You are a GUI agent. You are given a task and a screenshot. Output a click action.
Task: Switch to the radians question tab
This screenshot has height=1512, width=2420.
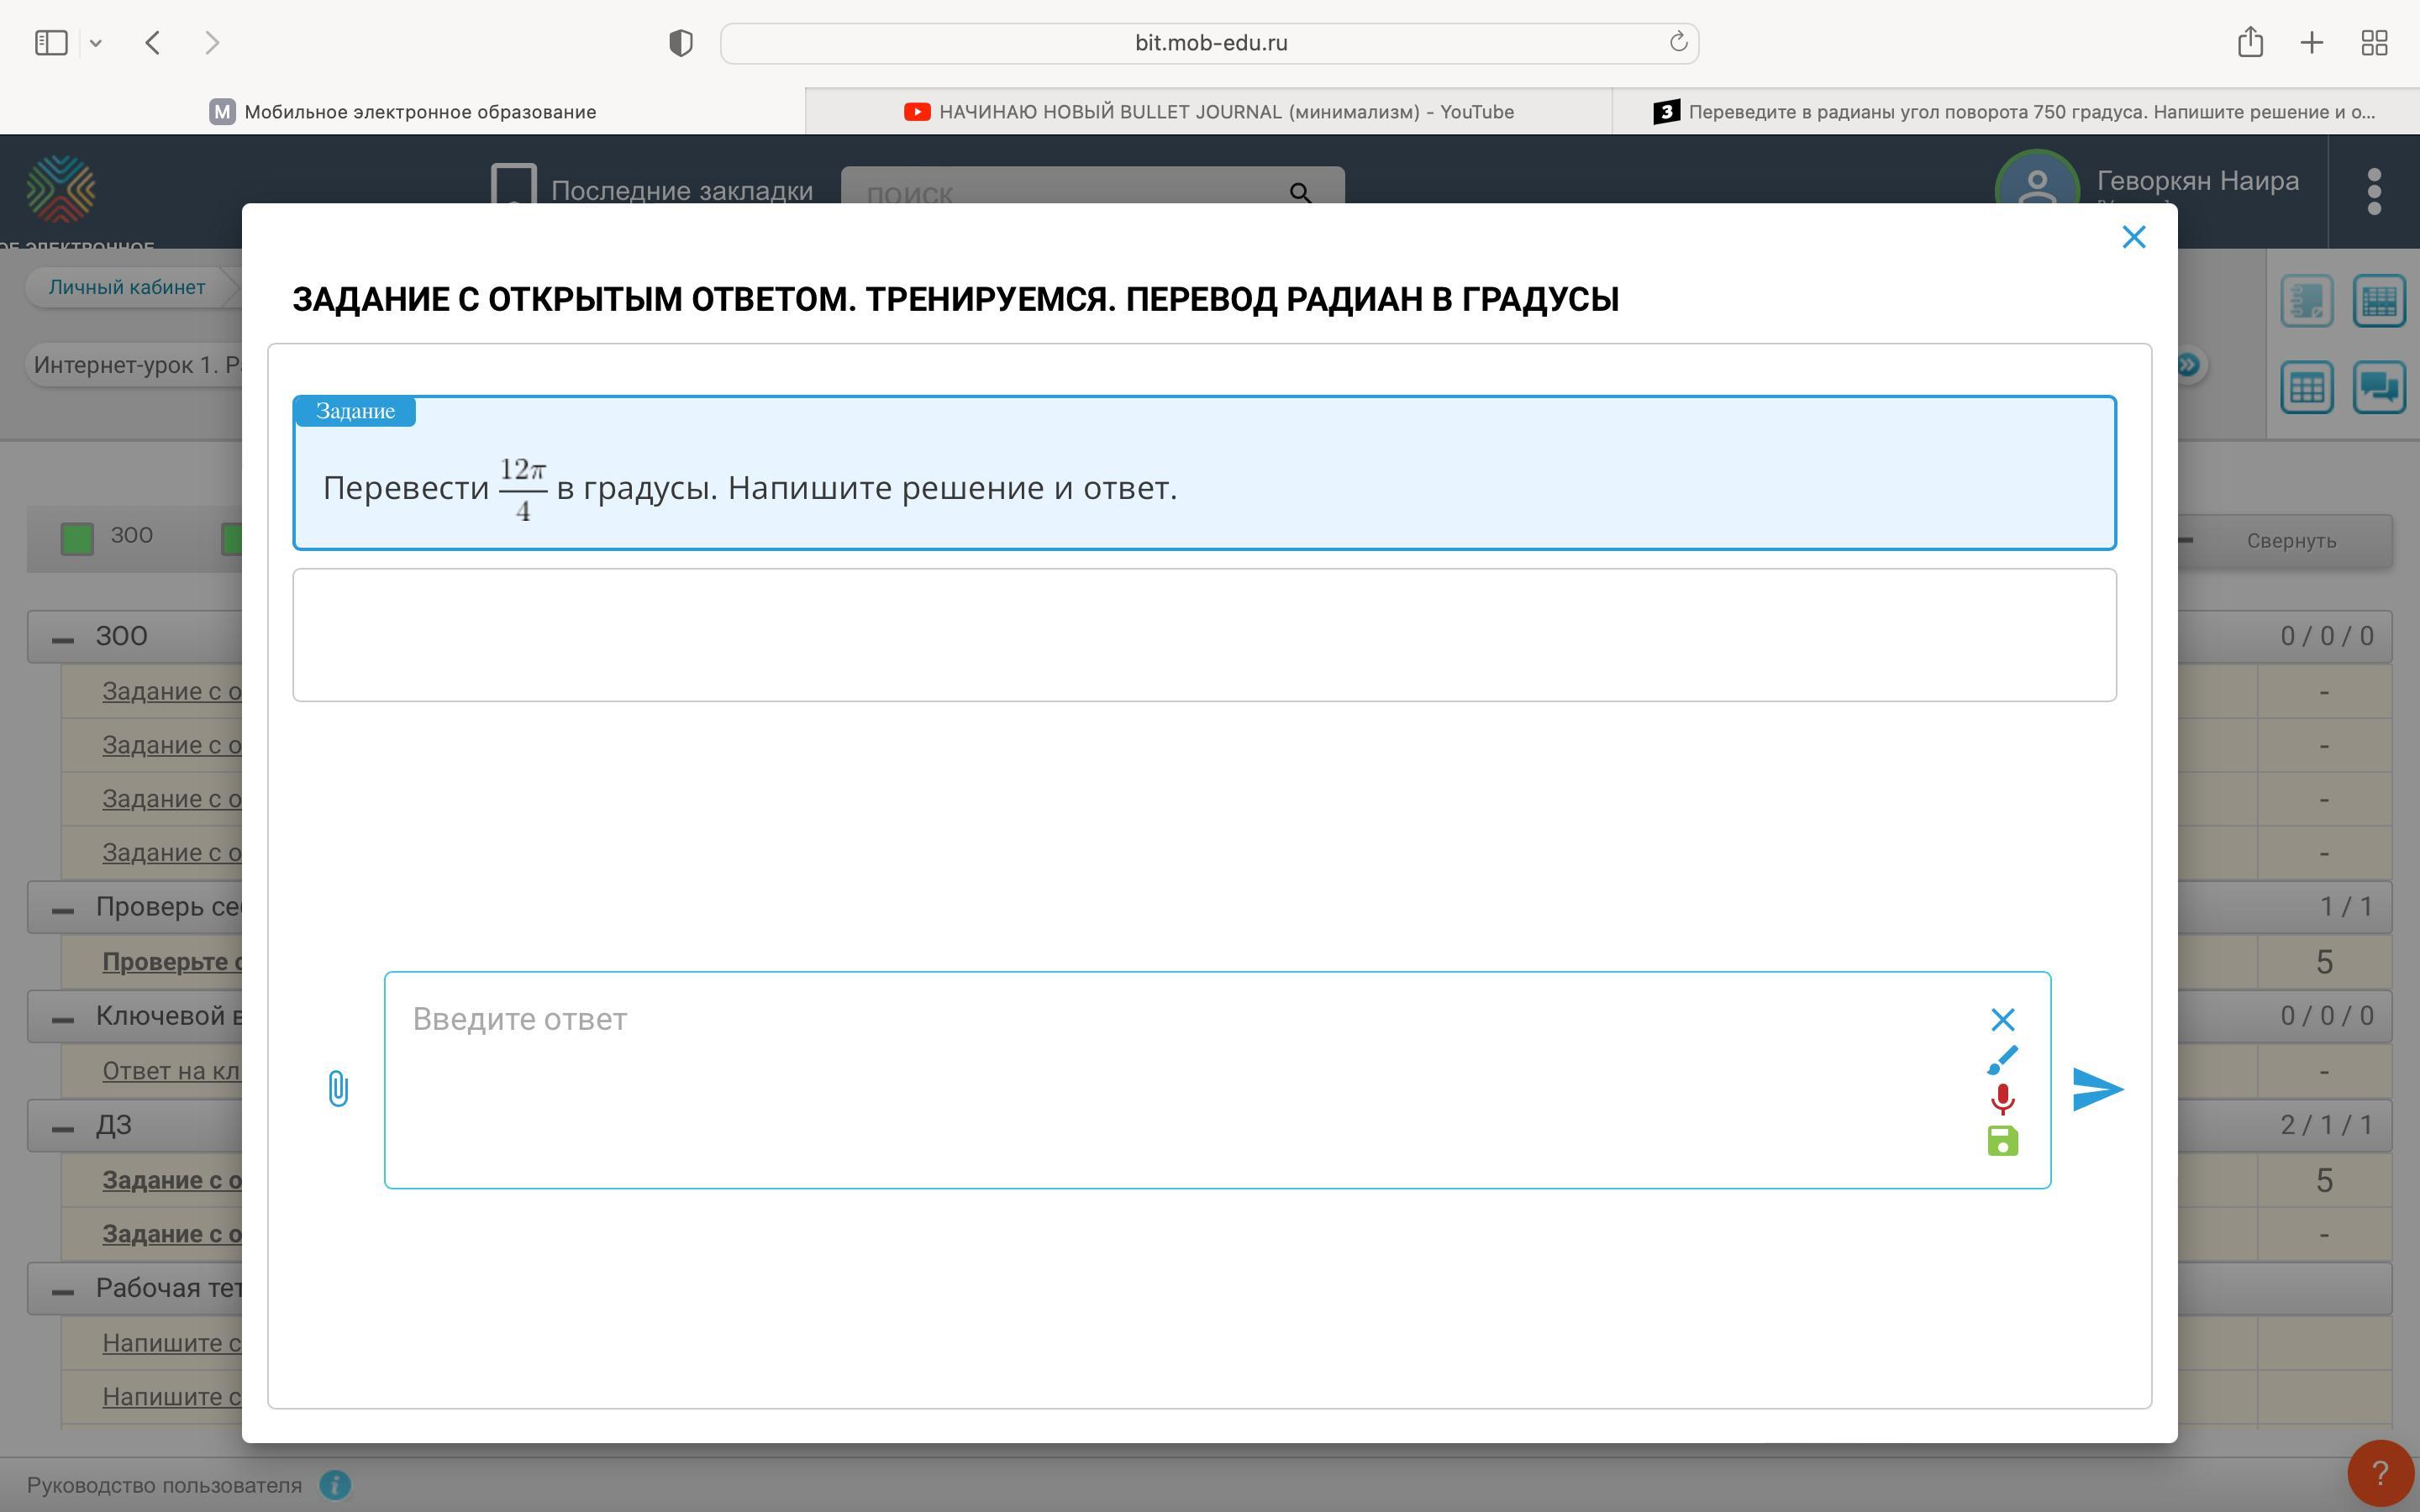click(2015, 112)
